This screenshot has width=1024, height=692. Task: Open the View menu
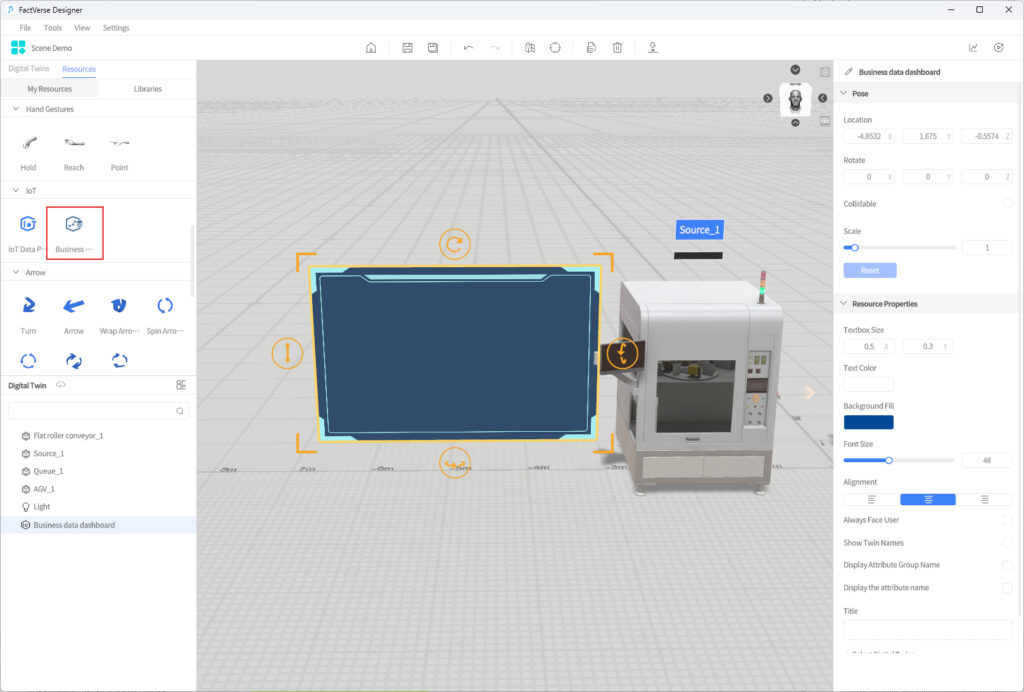pyautogui.click(x=82, y=28)
